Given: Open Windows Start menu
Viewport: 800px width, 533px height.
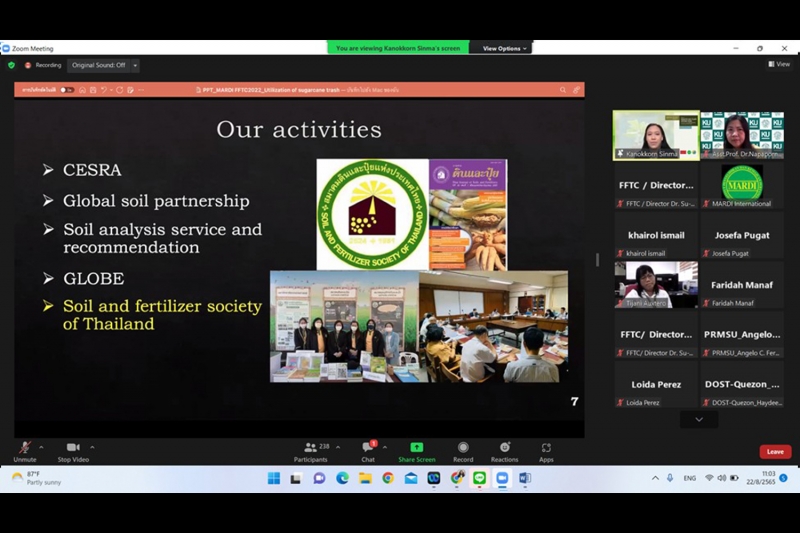Looking at the screenshot, I should click(273, 478).
